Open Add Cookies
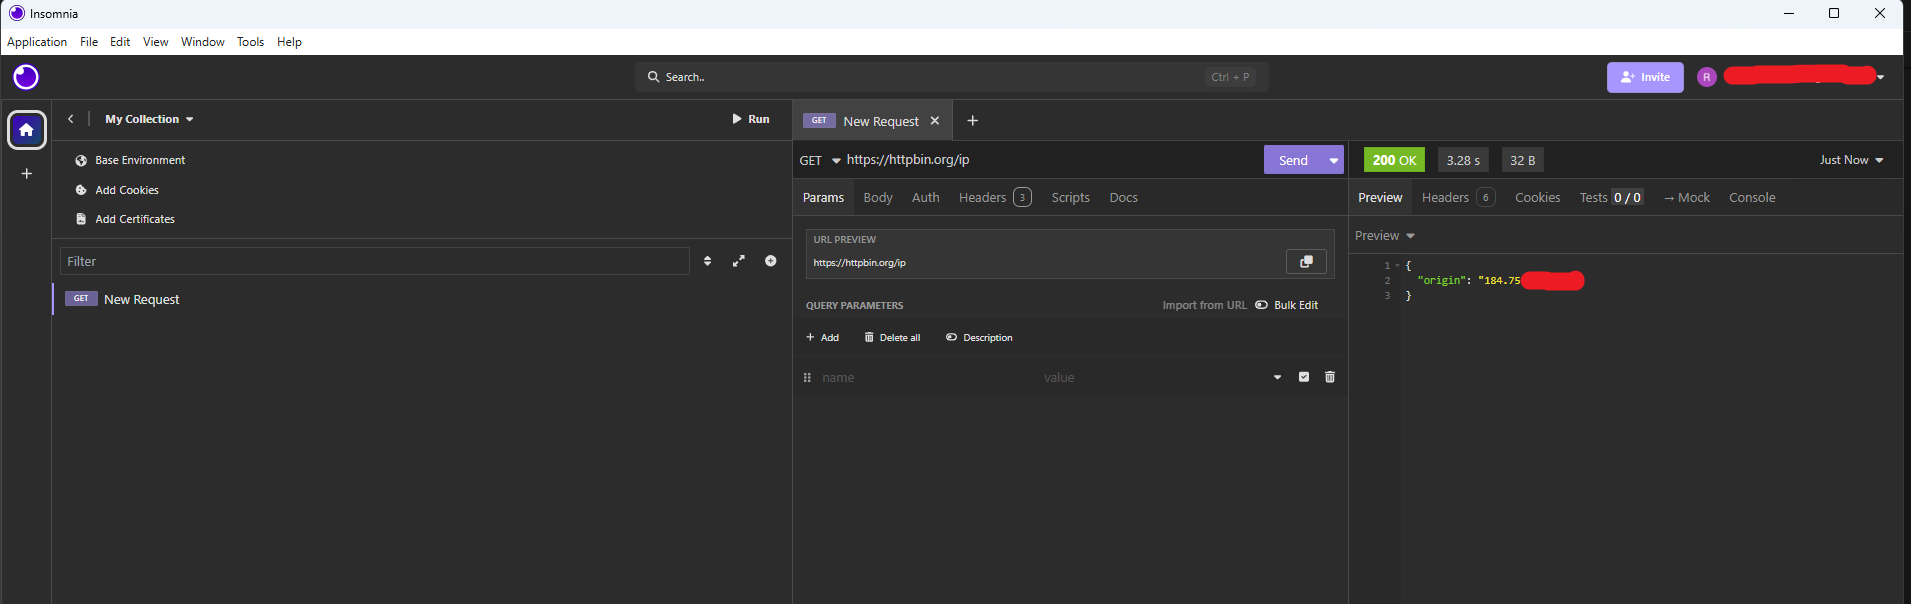This screenshot has height=604, width=1911. (117, 190)
